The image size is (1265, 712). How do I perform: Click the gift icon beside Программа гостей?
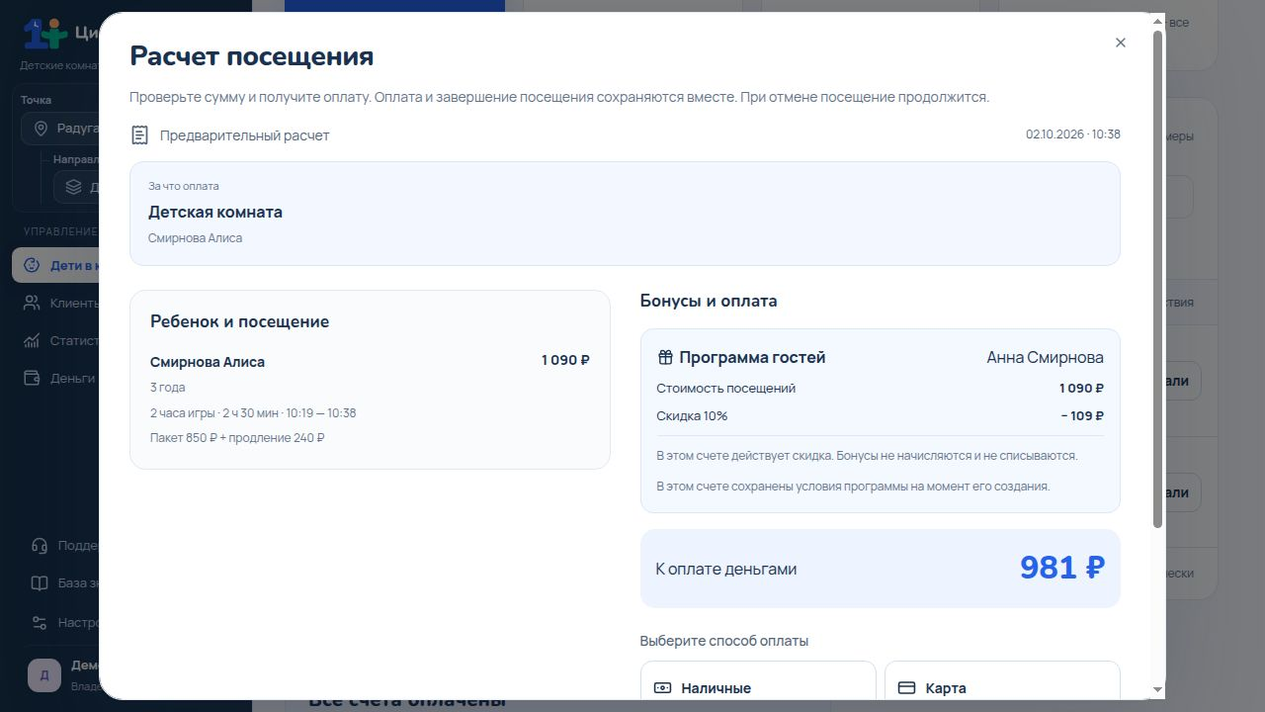click(x=665, y=357)
